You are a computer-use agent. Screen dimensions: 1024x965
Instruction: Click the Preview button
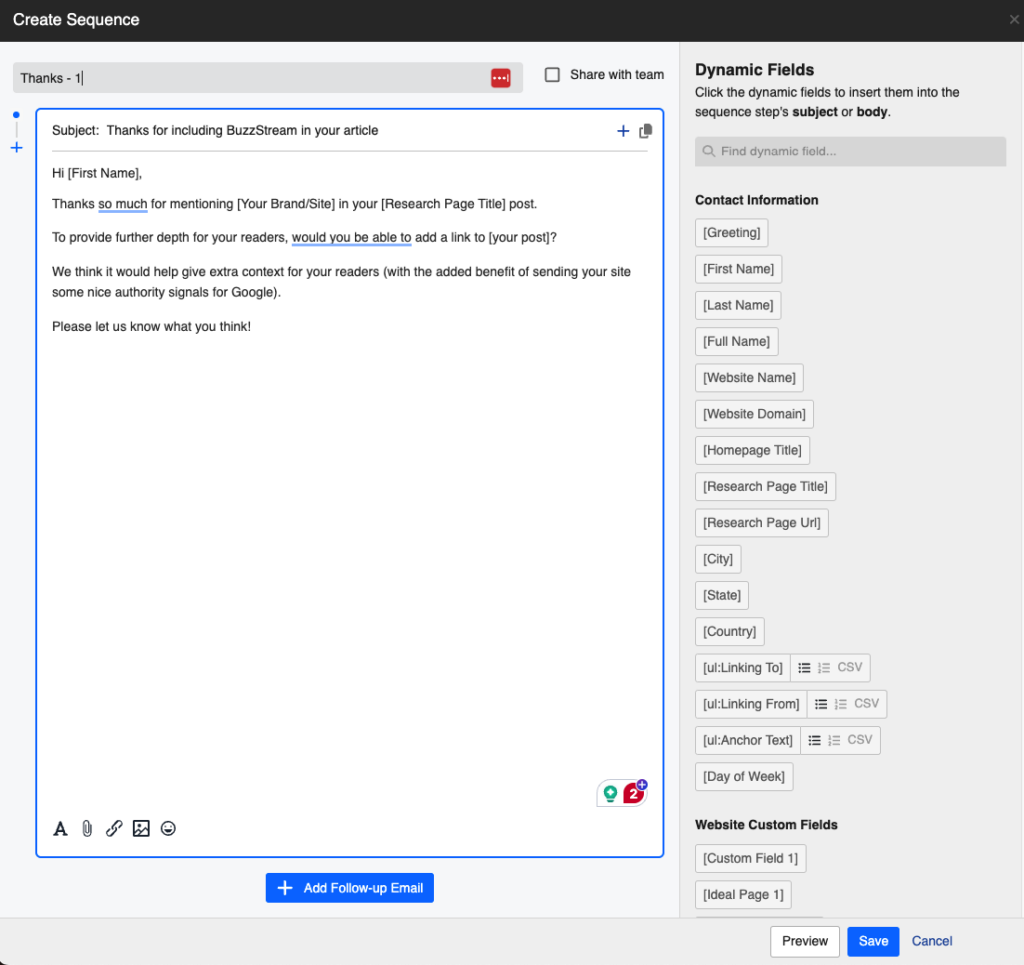(x=804, y=941)
